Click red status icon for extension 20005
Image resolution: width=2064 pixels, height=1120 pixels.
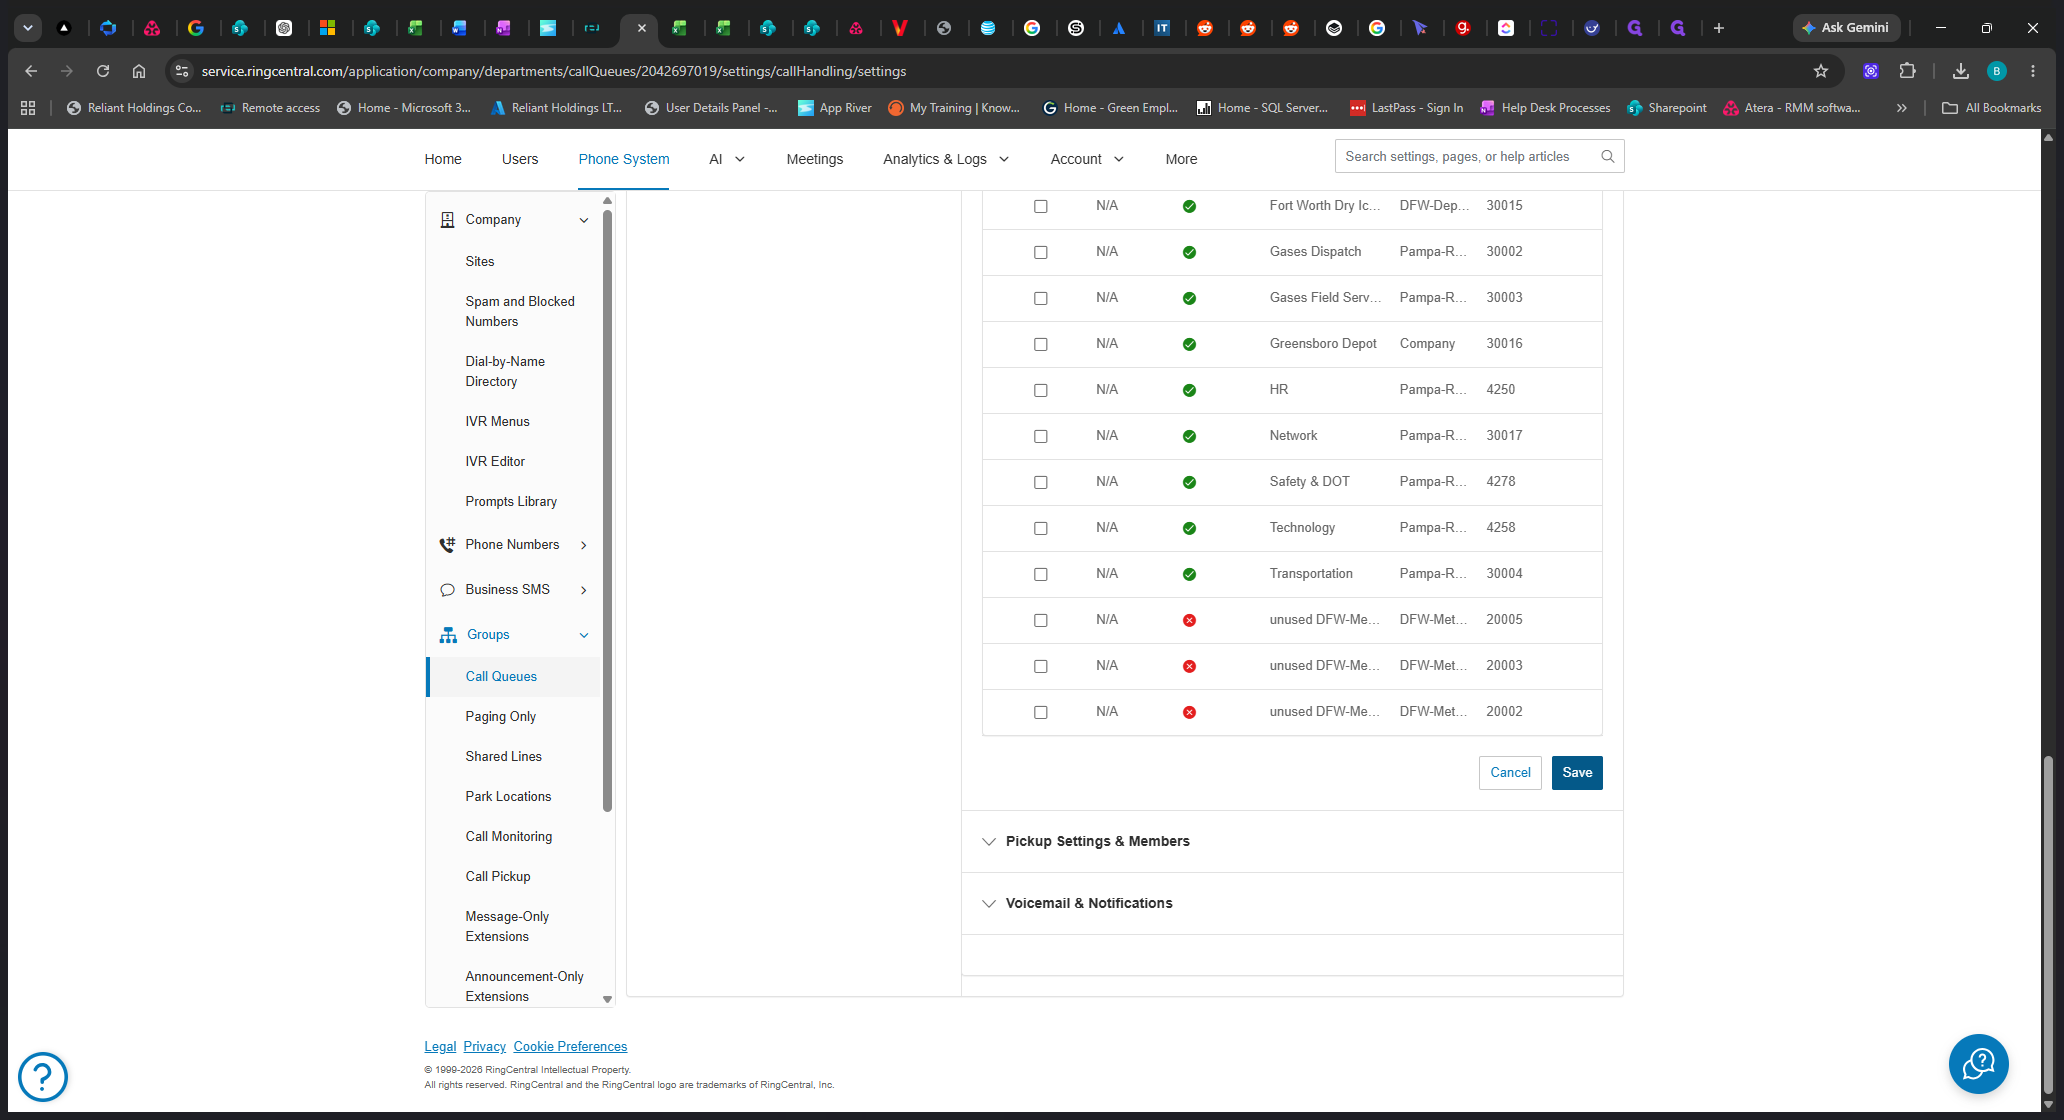pos(1189,620)
